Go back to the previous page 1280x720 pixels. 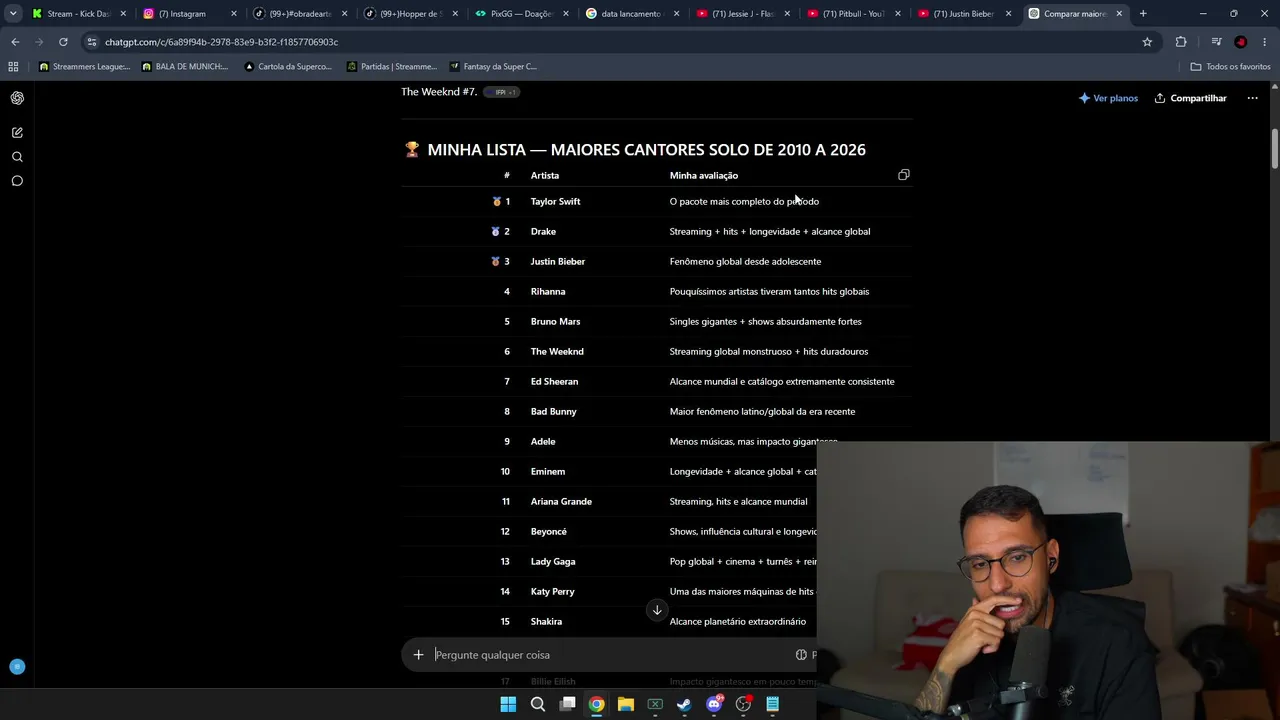15,42
